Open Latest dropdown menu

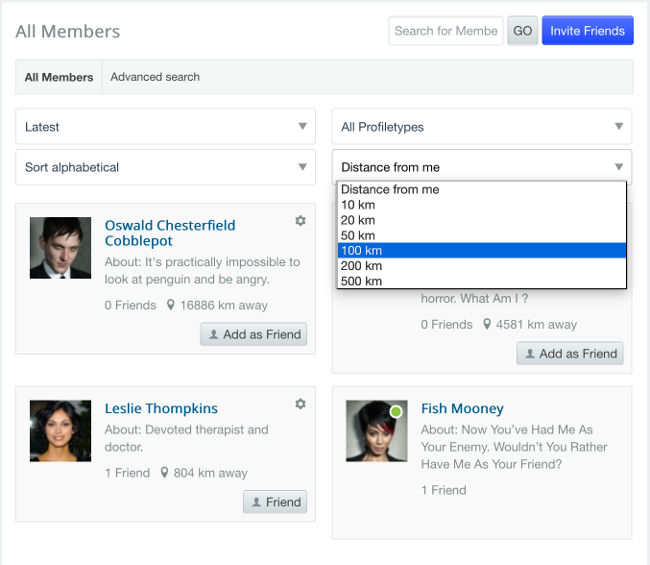click(165, 126)
